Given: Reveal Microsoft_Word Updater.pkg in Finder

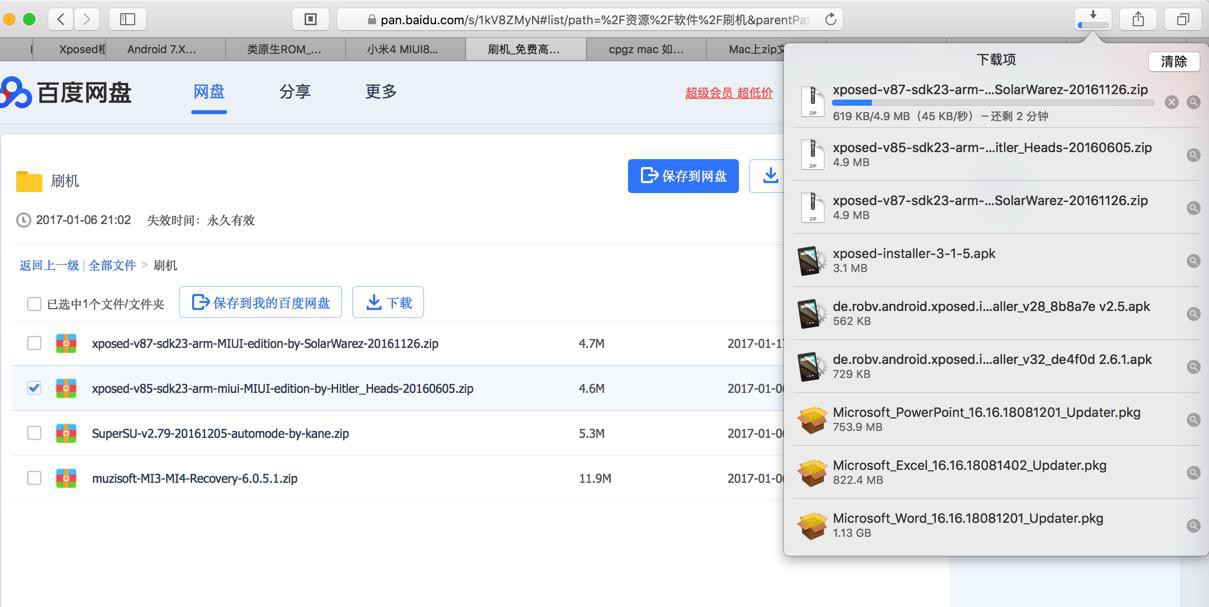Looking at the screenshot, I should click(x=1193, y=526).
